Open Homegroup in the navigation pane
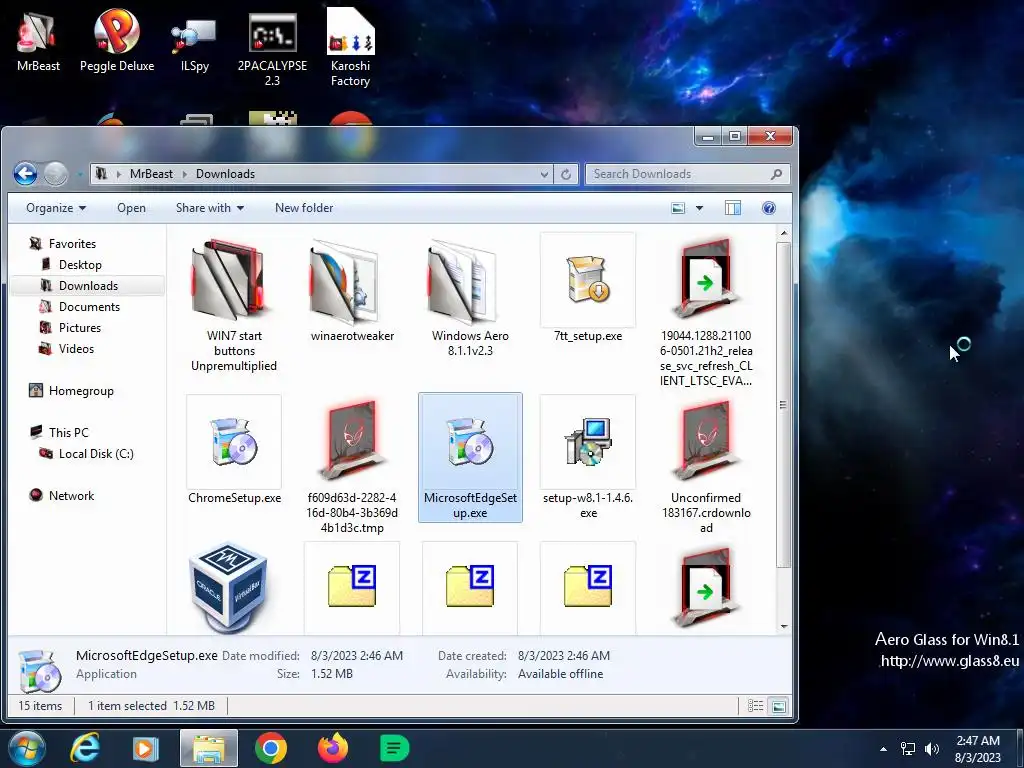This screenshot has height=768, width=1024. click(x=81, y=391)
